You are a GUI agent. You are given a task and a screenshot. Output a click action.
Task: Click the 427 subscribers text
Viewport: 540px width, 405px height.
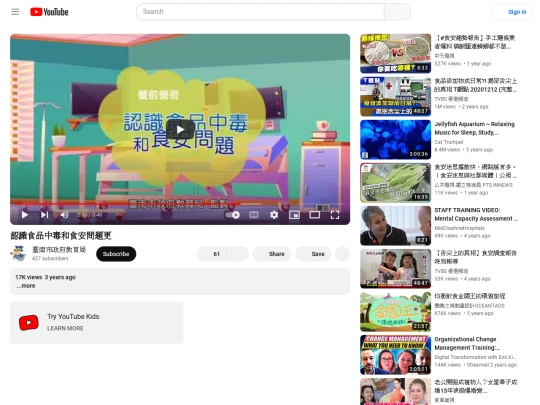tap(50, 258)
